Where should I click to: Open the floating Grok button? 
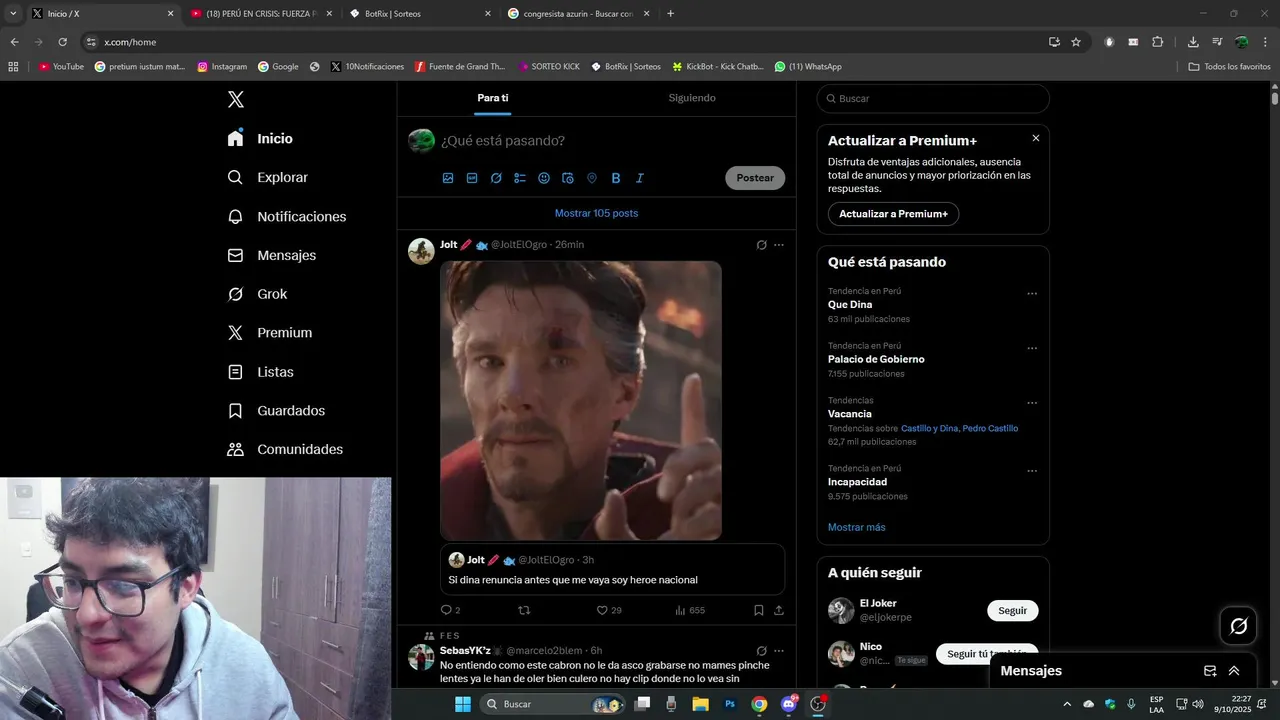tap(1239, 626)
